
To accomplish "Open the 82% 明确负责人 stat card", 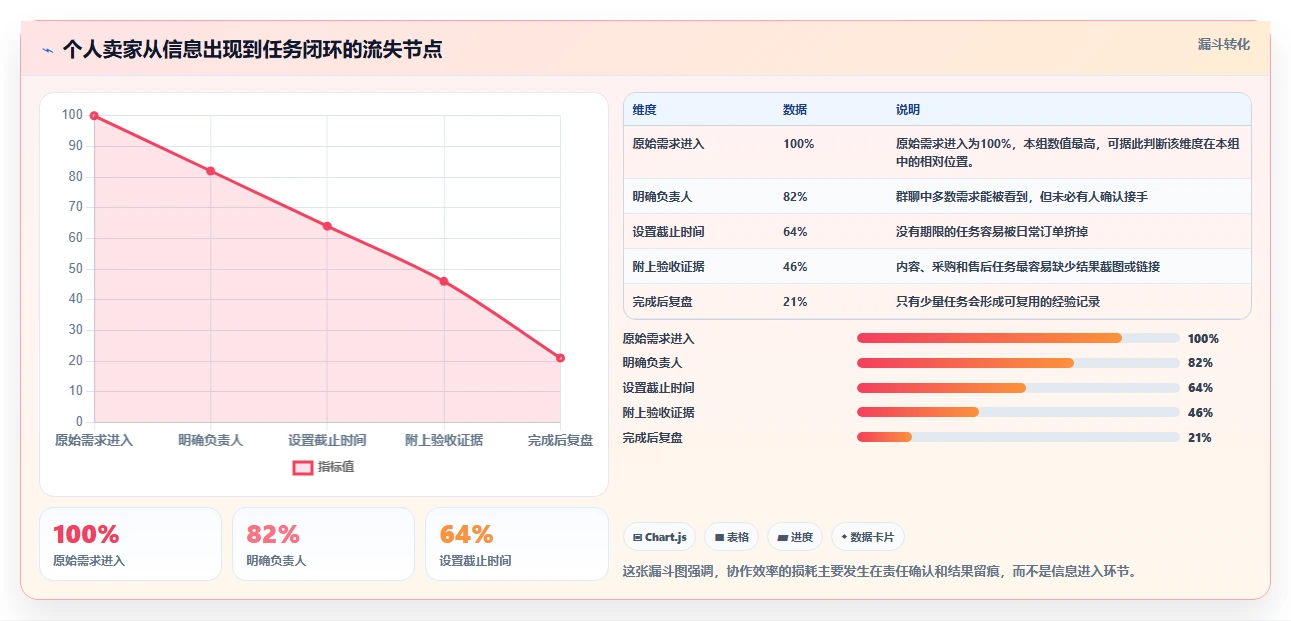I will pyautogui.click(x=323, y=544).
